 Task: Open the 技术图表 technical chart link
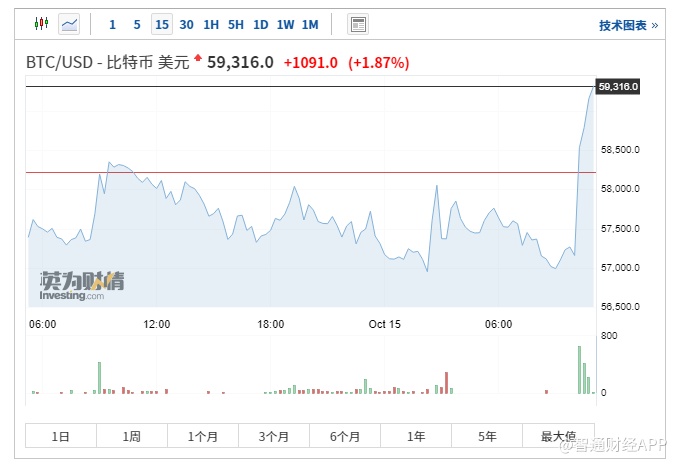coord(628,25)
